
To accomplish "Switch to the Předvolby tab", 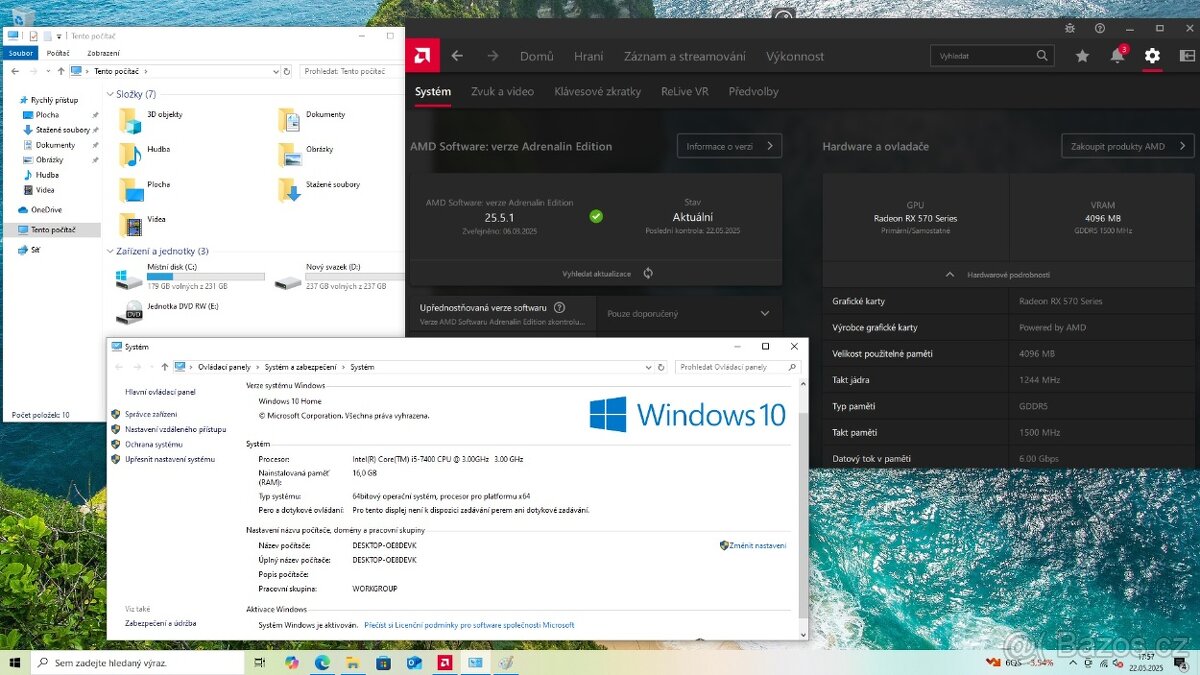I will 753,91.
